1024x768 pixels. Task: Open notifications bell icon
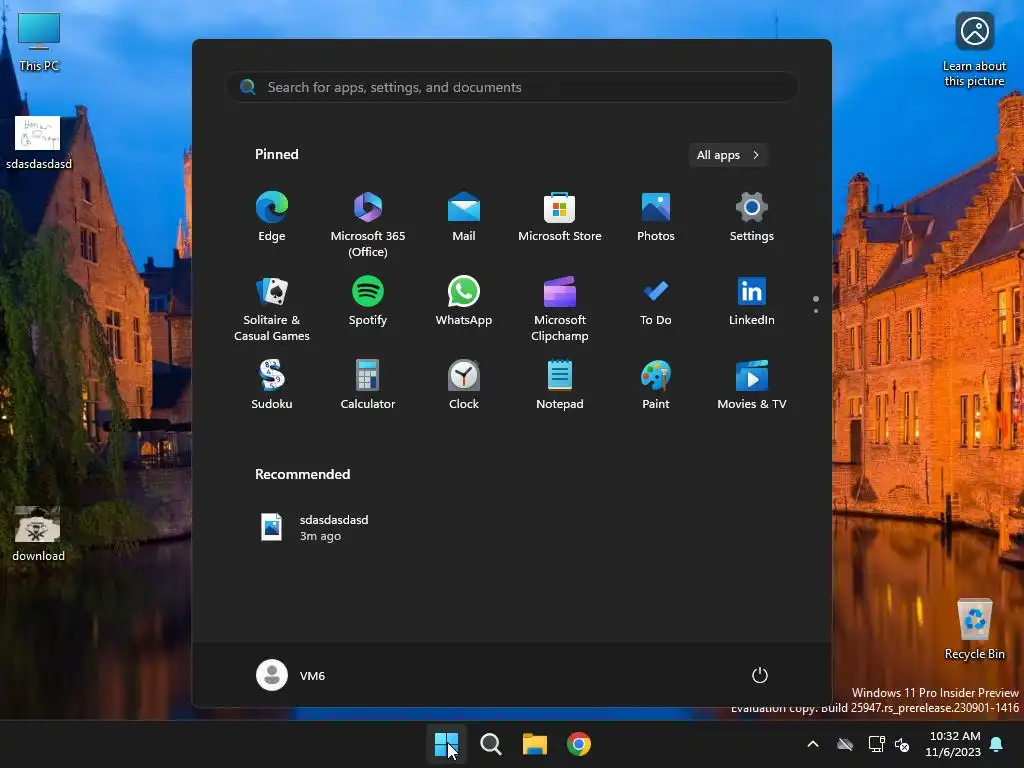click(997, 744)
